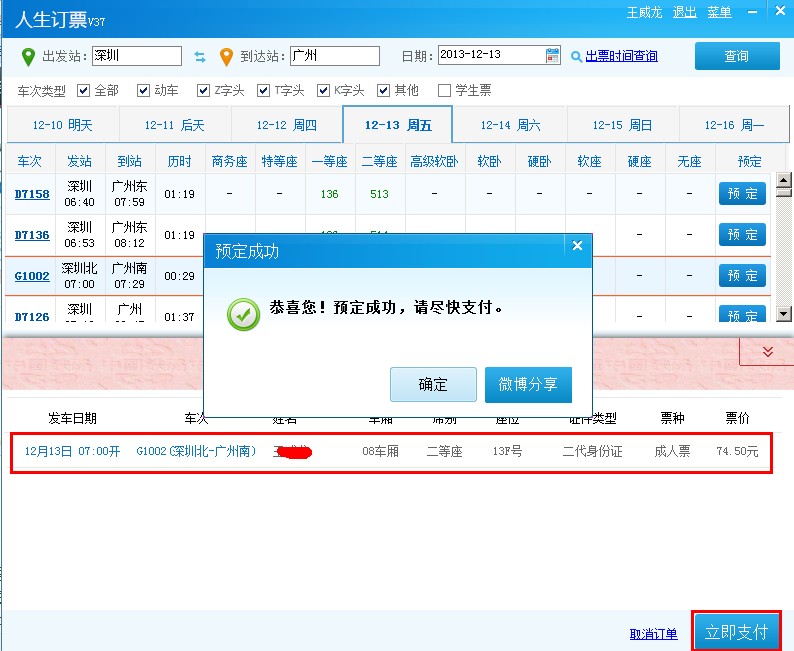Click the train list scrollbar down arrow
The height and width of the screenshot is (651, 794).
783,314
